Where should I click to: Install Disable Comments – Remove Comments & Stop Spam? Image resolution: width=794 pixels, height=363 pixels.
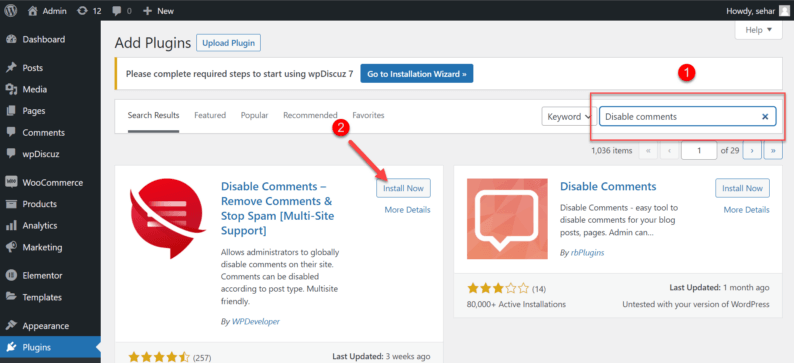coord(403,188)
